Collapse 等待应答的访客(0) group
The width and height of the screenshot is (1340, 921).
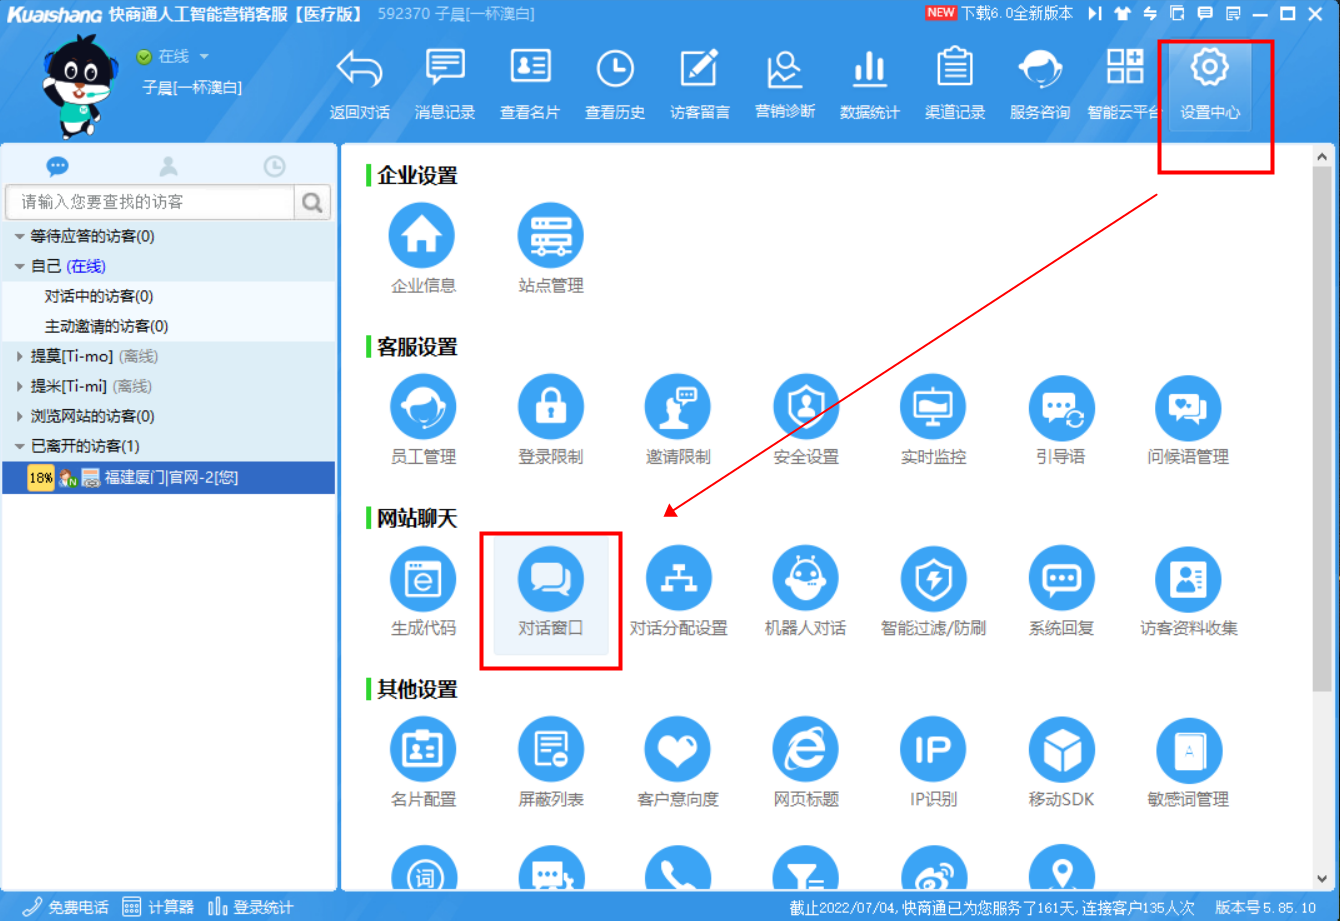(x=19, y=237)
